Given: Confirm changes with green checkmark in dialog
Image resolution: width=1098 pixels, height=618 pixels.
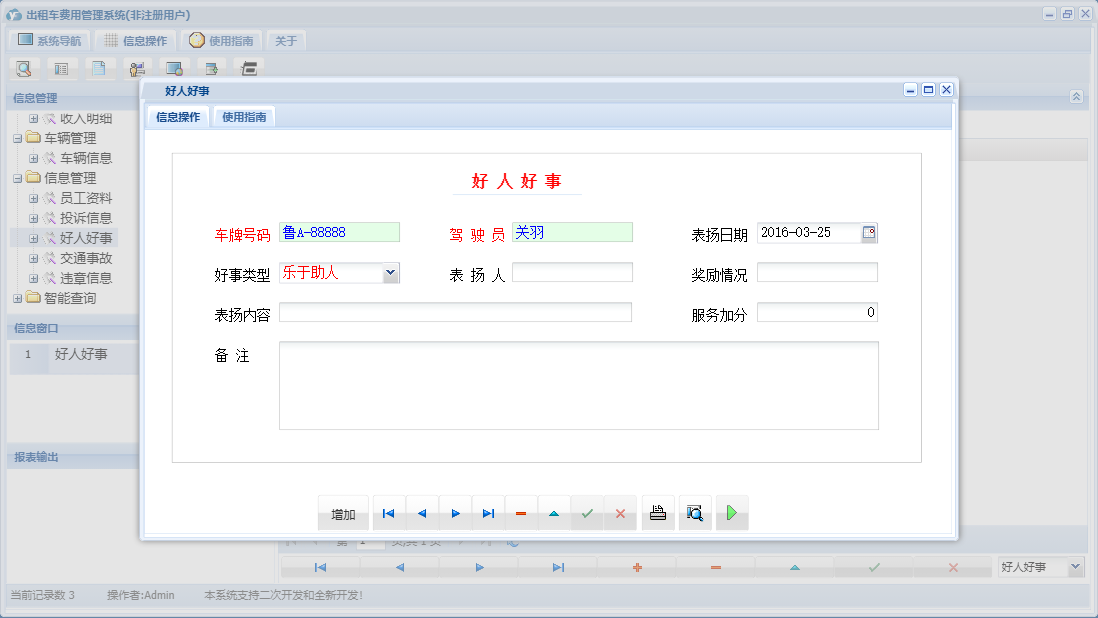Looking at the screenshot, I should (587, 514).
